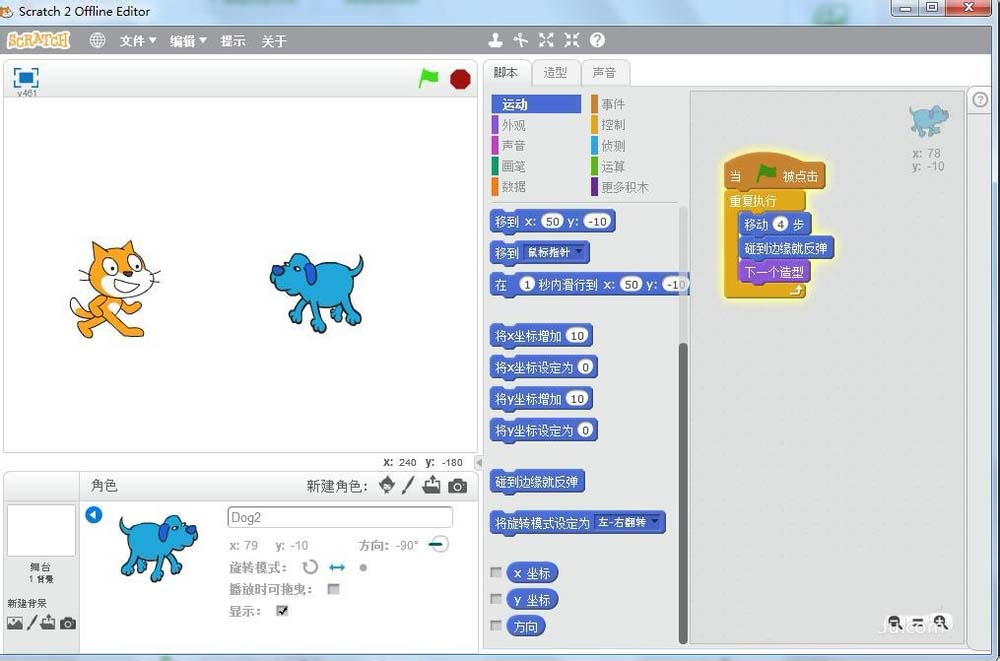
Task: Check the 方向 reporter checkbox
Action: click(x=496, y=626)
